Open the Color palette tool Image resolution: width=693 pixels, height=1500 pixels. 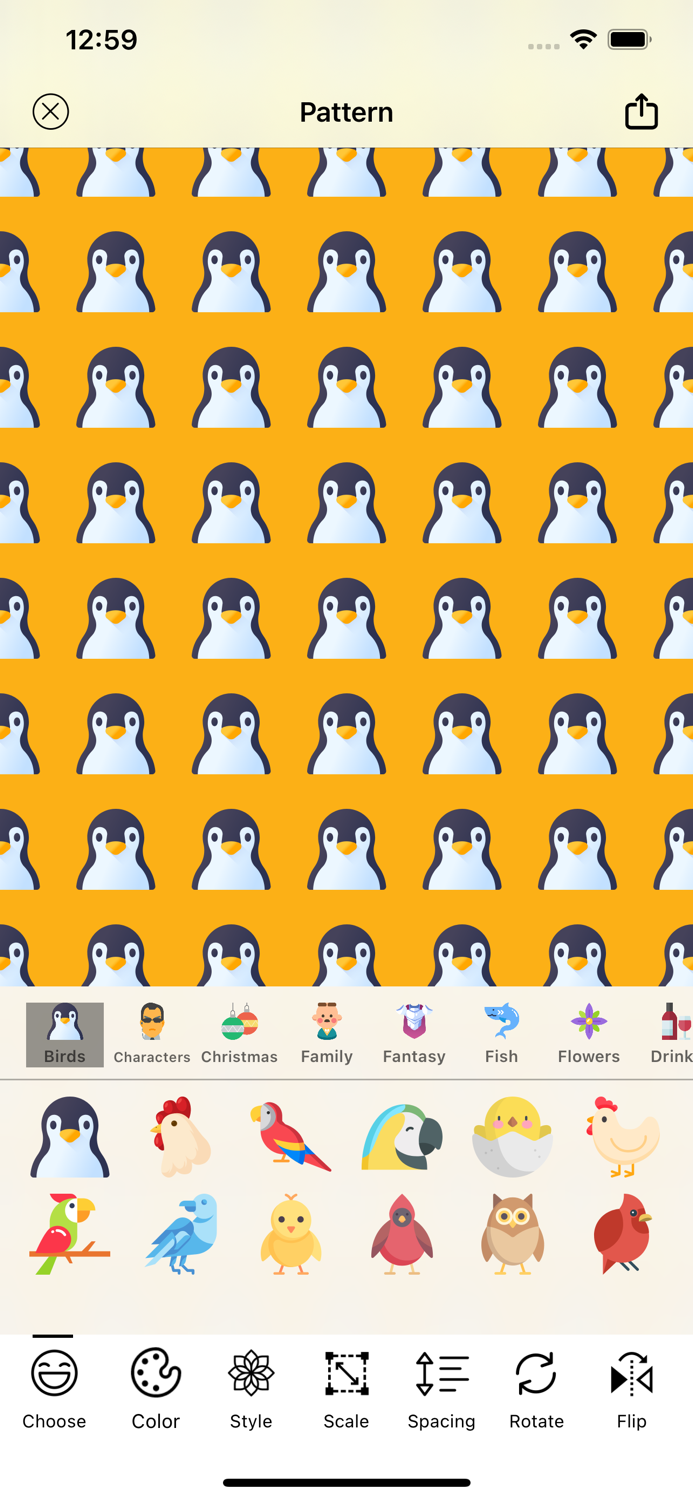tap(156, 1390)
